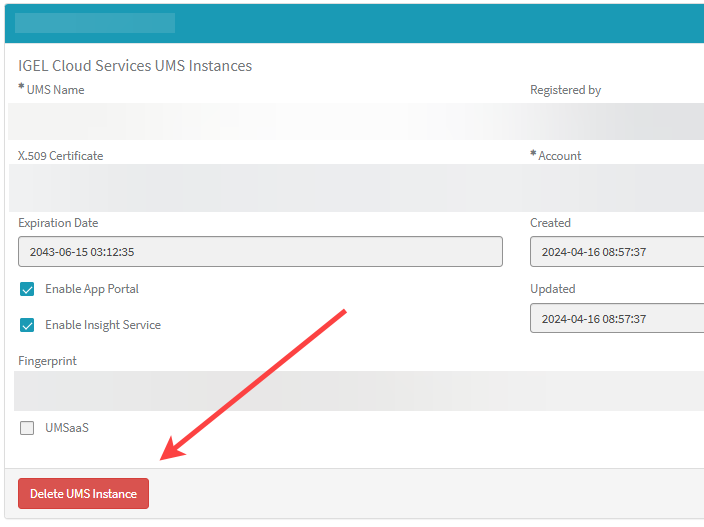
Task: Click the 'Enable Insight Service' label
Action: coord(103,325)
